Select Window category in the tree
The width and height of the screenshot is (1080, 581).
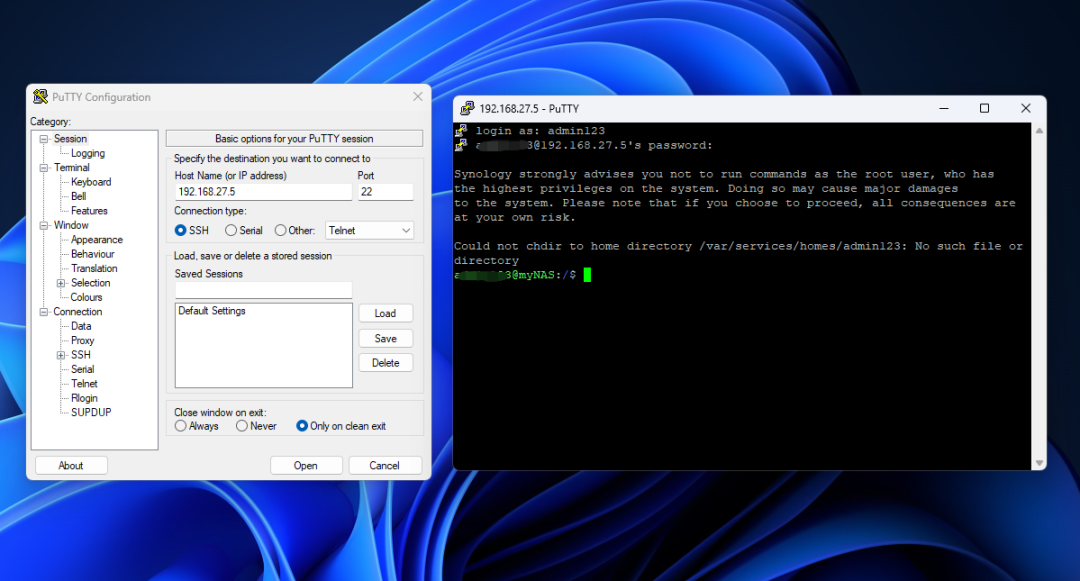tap(71, 226)
